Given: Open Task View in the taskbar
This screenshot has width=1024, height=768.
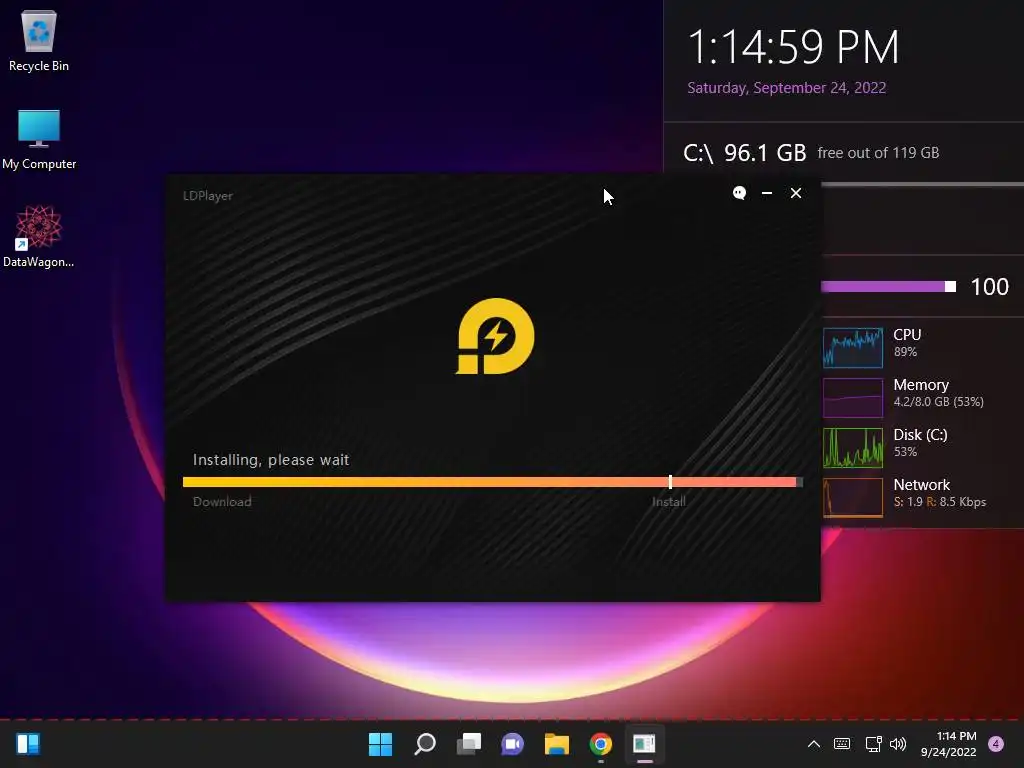Looking at the screenshot, I should tap(468, 744).
